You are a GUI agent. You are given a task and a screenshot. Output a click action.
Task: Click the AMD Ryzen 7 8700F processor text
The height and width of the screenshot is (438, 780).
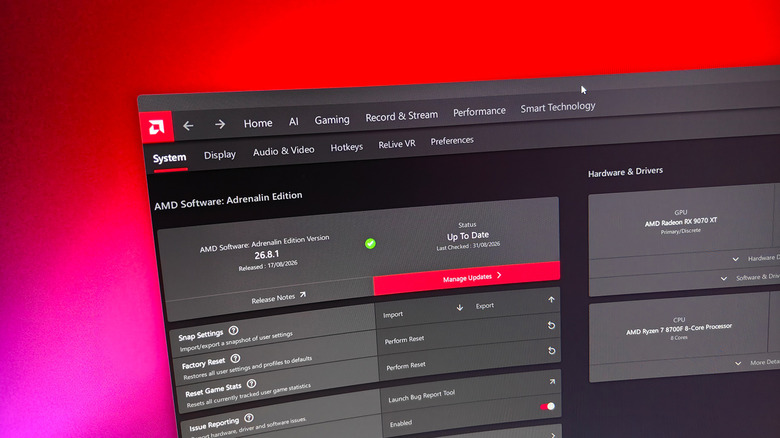pos(679,329)
